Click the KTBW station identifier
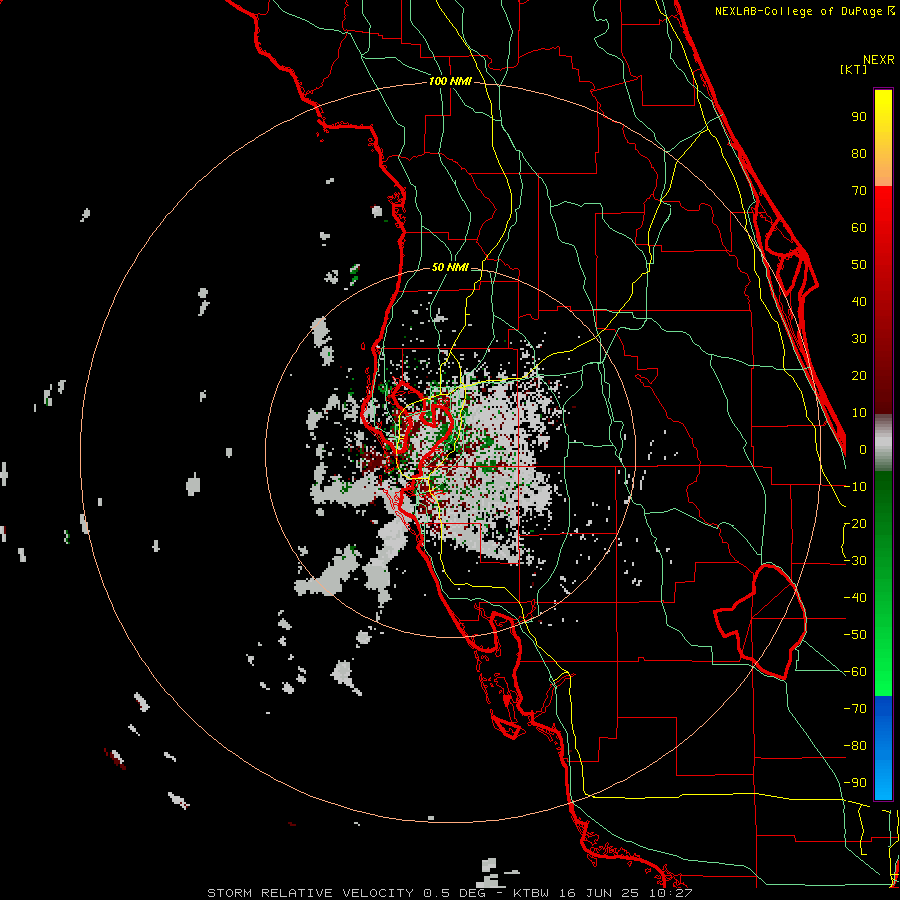900x900 pixels. pos(530,893)
